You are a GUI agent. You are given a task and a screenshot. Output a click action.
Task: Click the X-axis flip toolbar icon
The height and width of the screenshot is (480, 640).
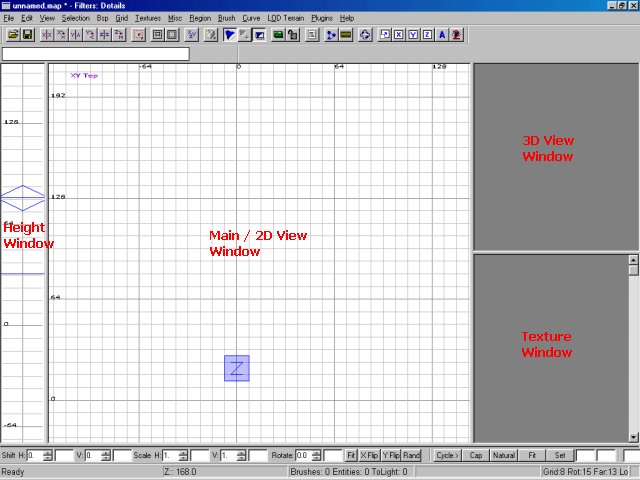46,34
